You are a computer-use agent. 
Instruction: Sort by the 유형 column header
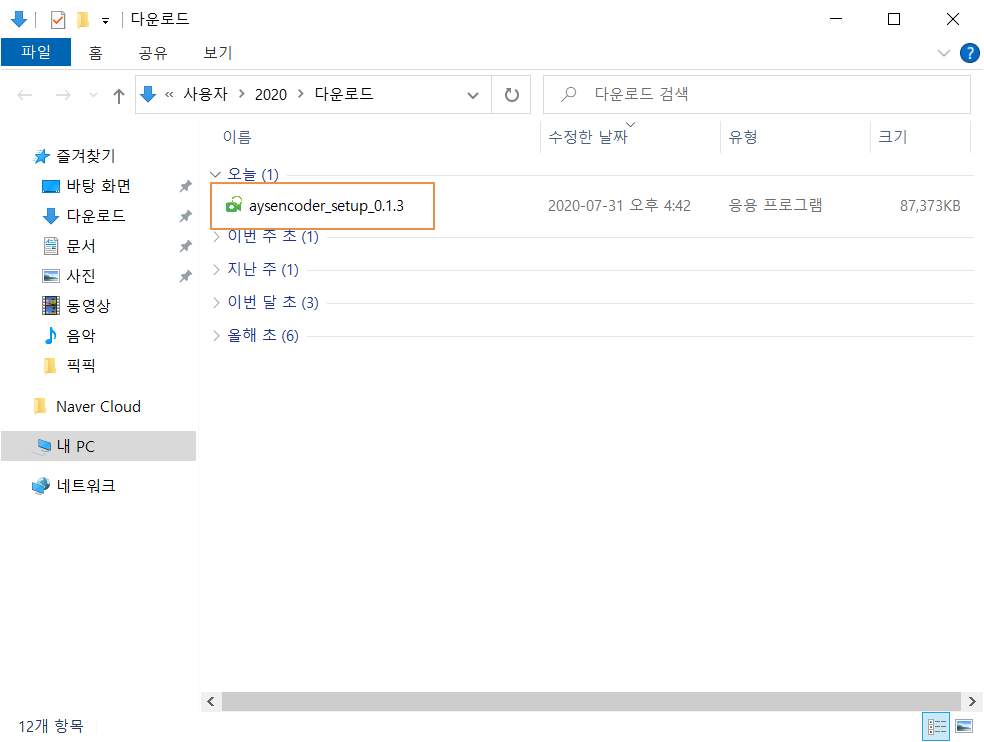click(742, 137)
